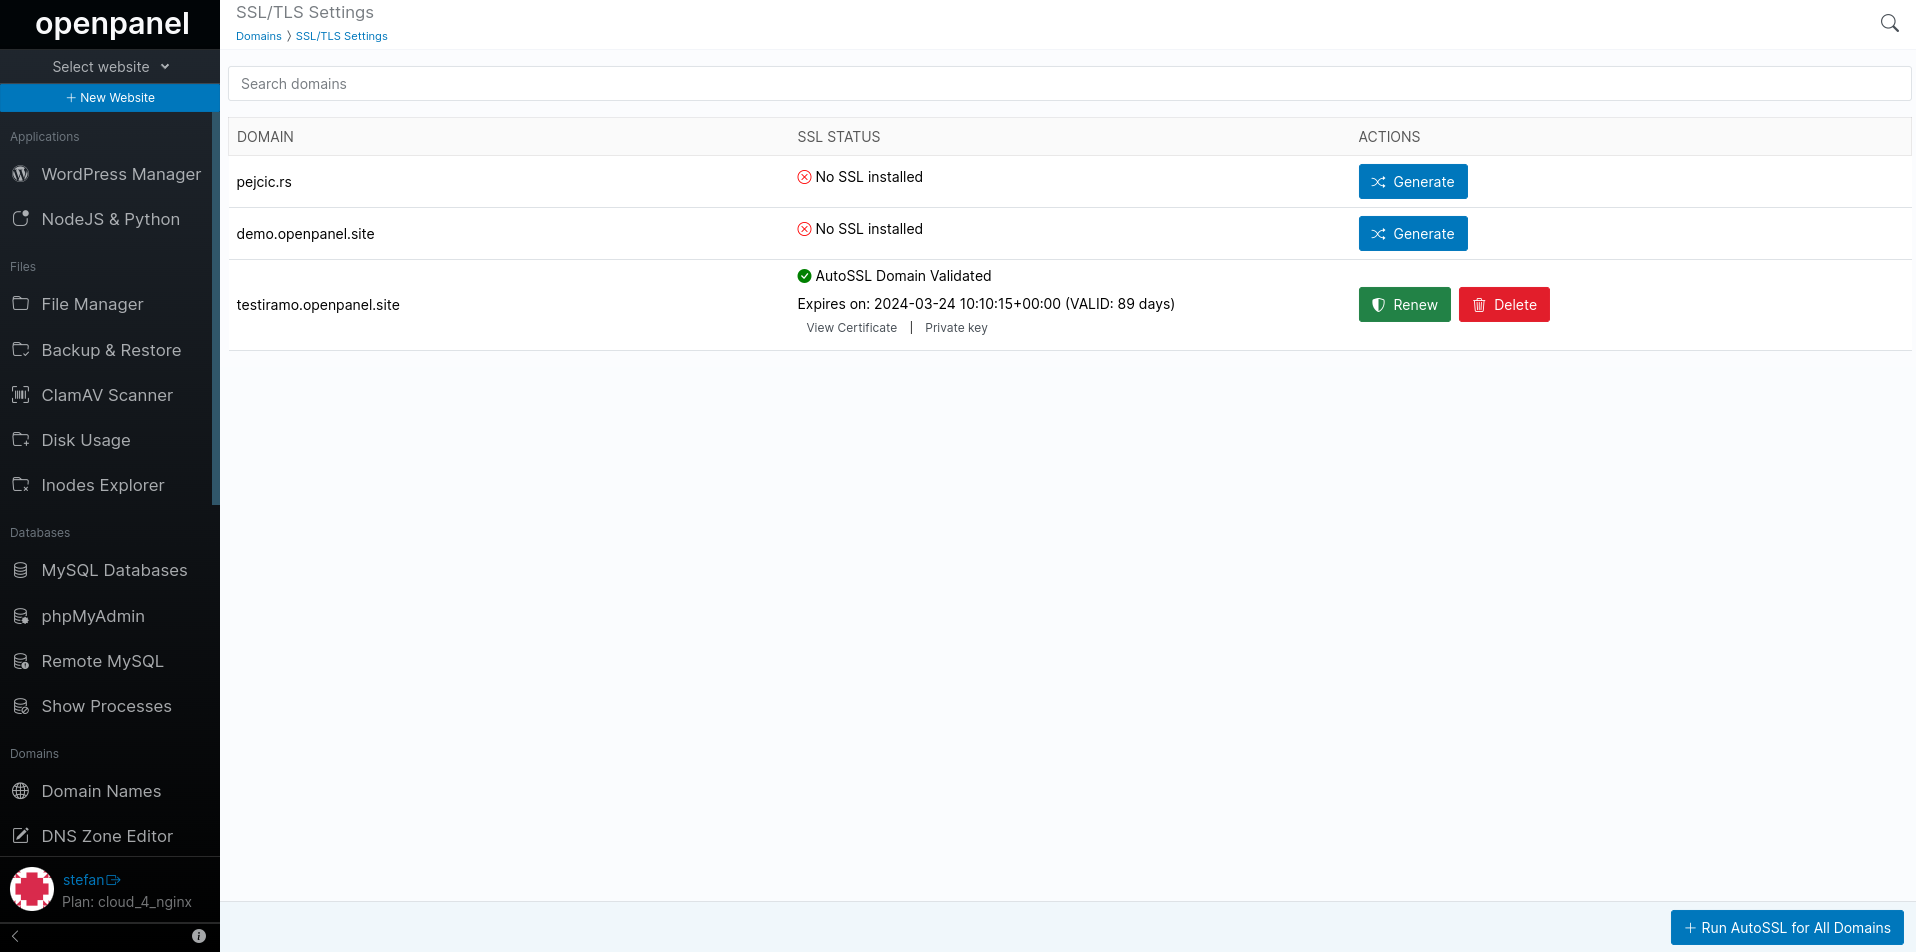Image resolution: width=1916 pixels, height=952 pixels.
Task: Click stefan username link
Action: 84,880
